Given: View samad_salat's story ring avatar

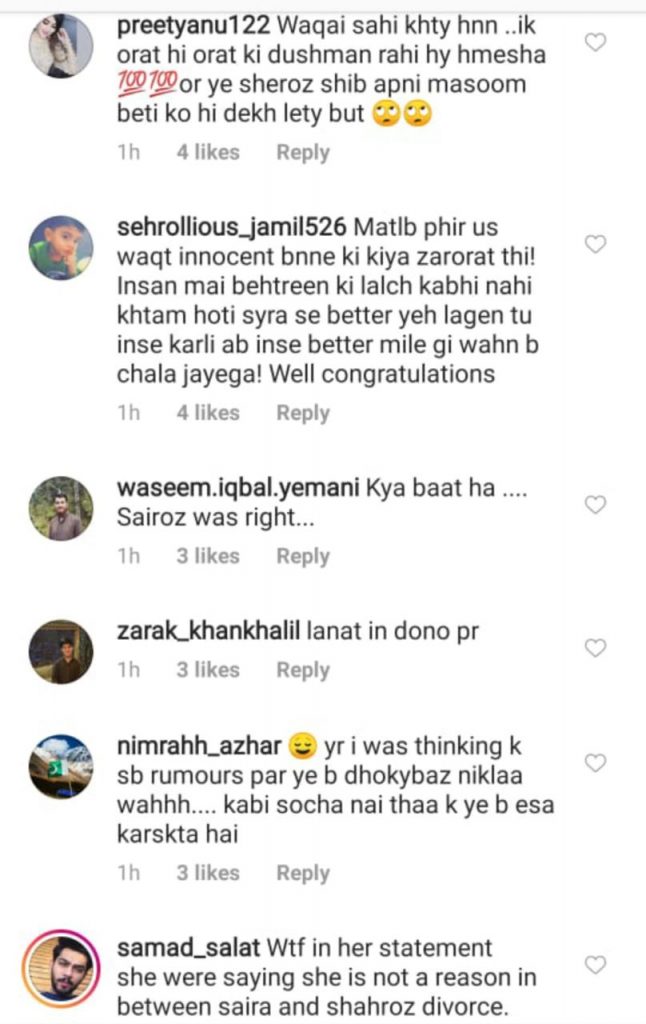Looking at the screenshot, I should point(61,969).
